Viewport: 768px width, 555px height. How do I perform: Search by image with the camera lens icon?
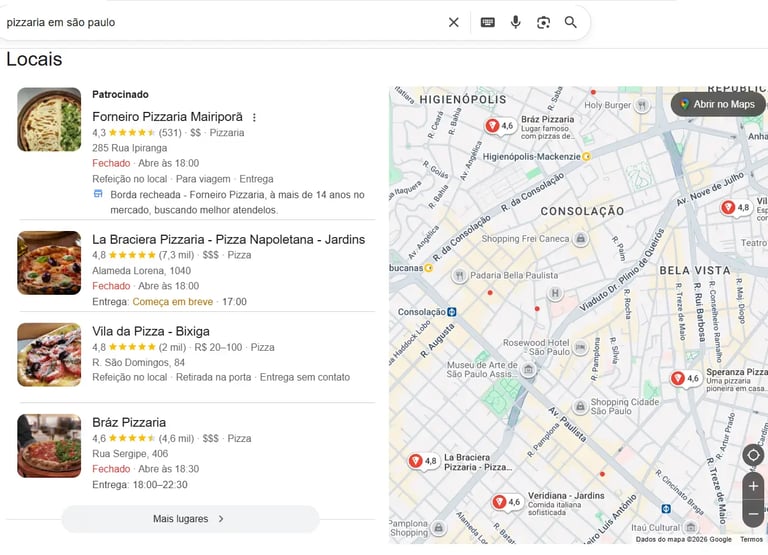[543, 22]
